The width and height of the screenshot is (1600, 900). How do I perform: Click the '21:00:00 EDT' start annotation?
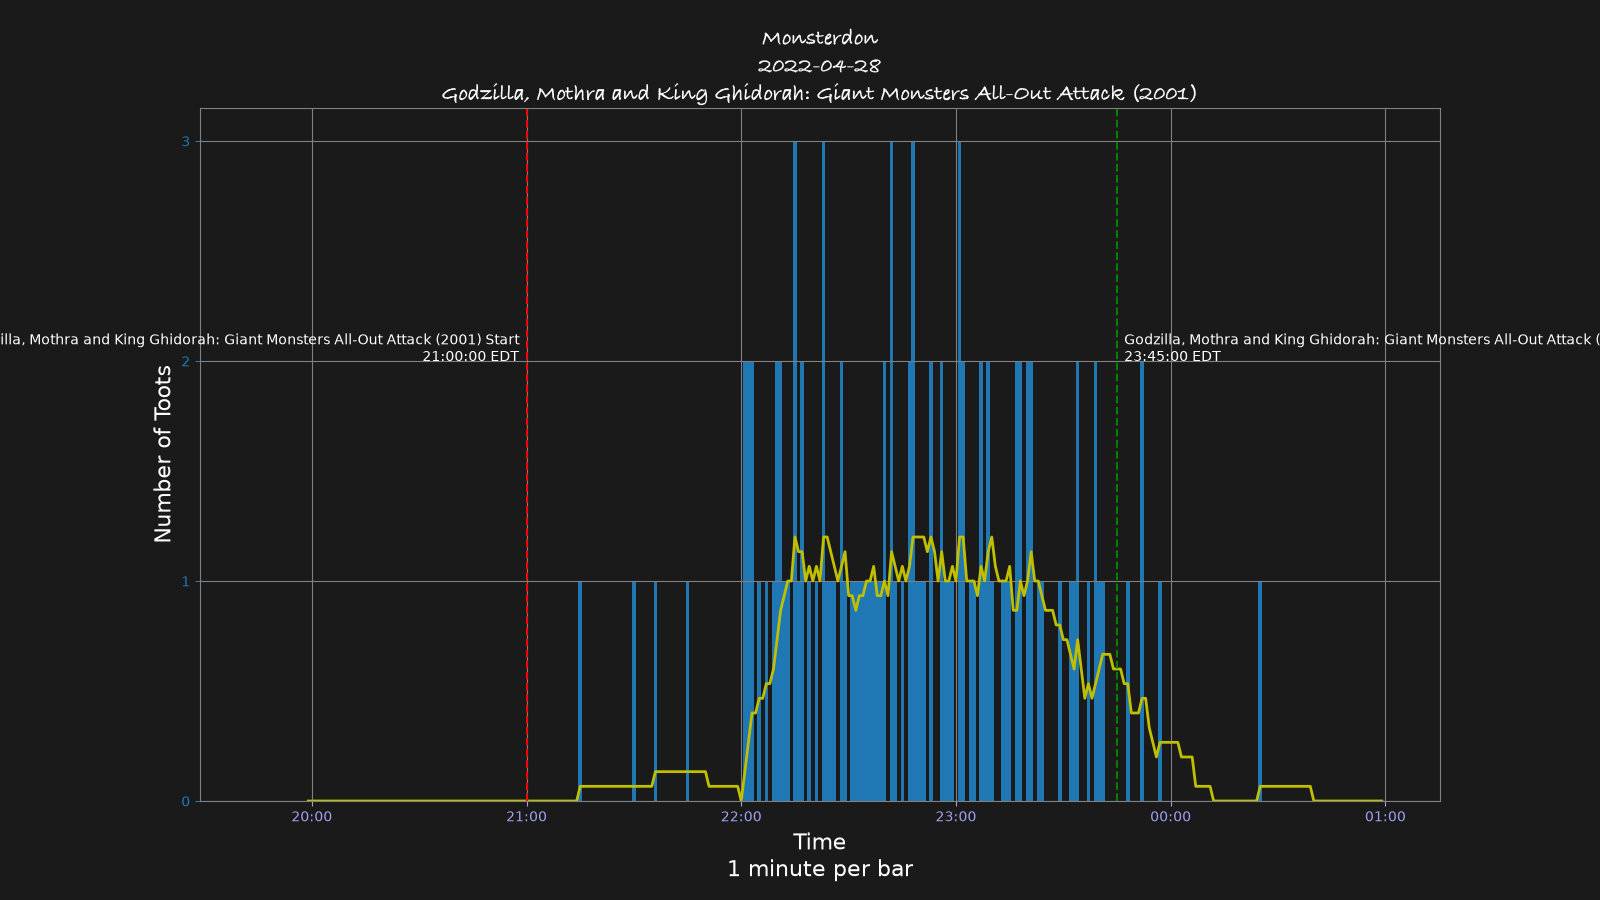(x=470, y=356)
